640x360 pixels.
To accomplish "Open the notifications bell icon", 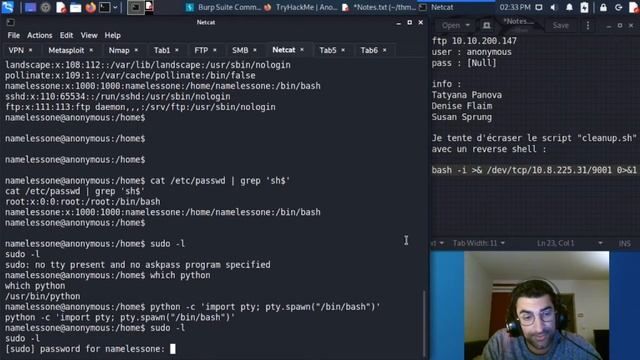I will tap(569, 7).
